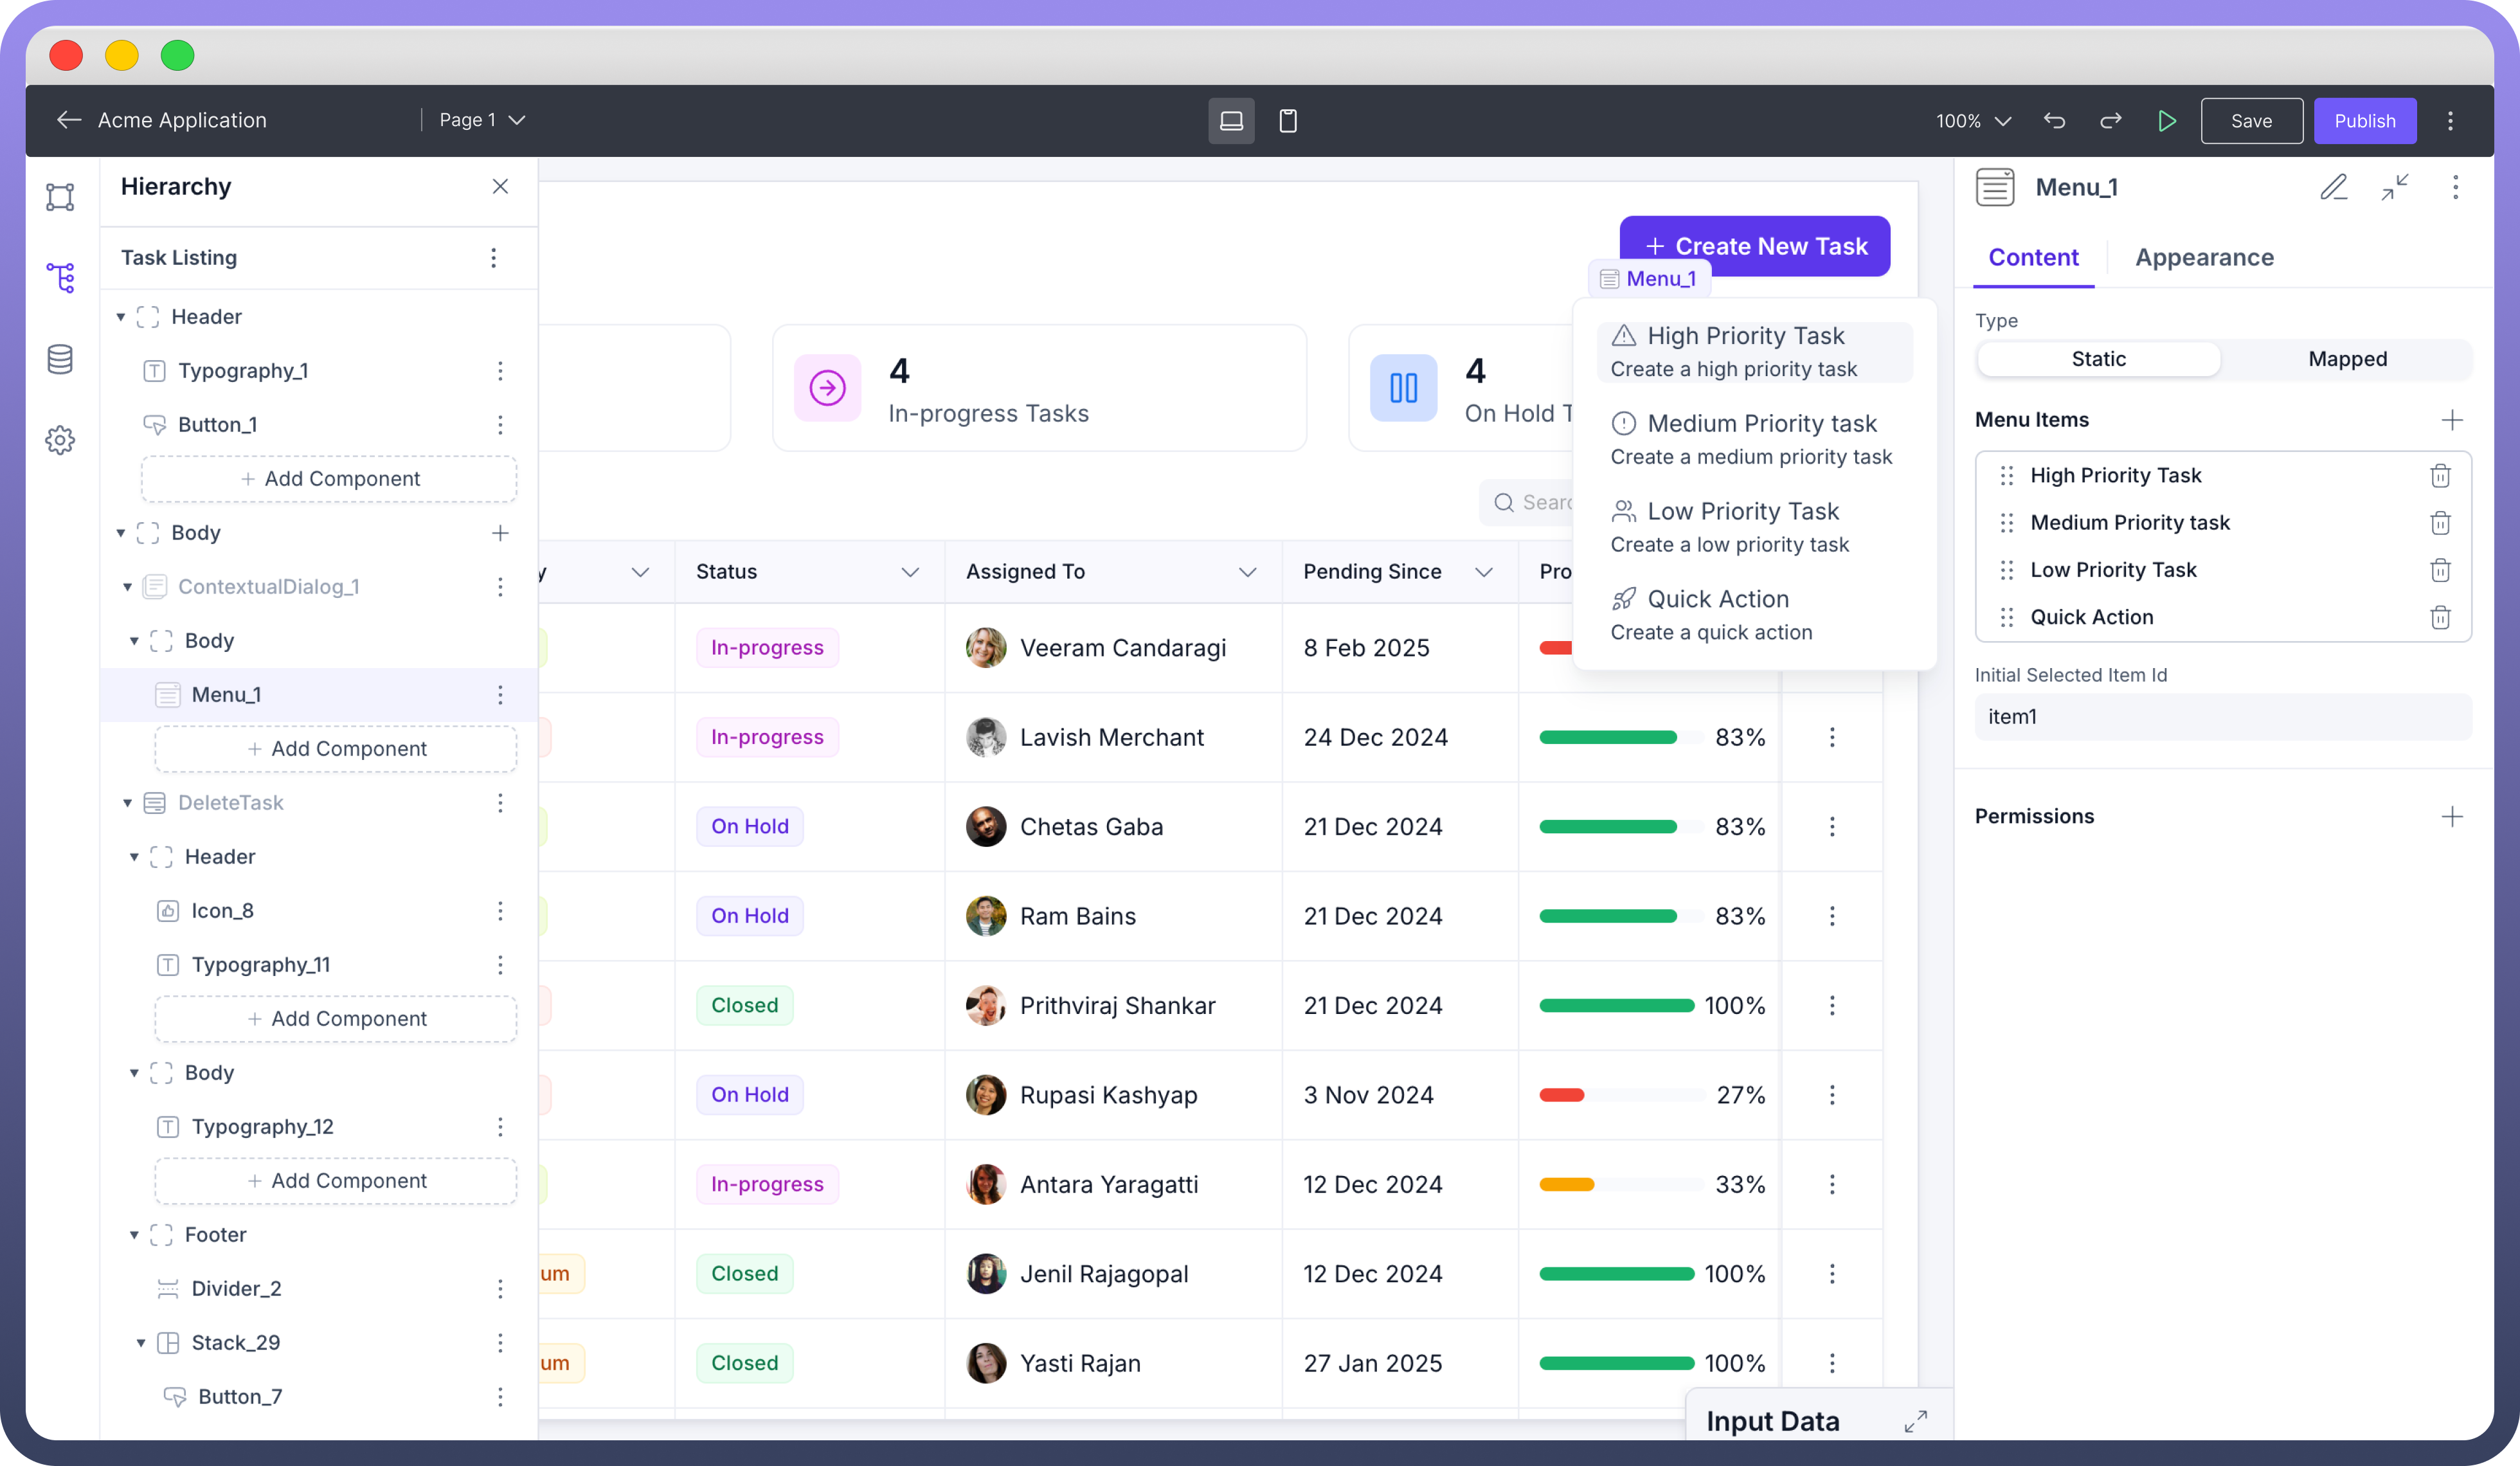2520x1466 pixels.
Task: Add a new menu item plus icon
Action: coord(2451,420)
